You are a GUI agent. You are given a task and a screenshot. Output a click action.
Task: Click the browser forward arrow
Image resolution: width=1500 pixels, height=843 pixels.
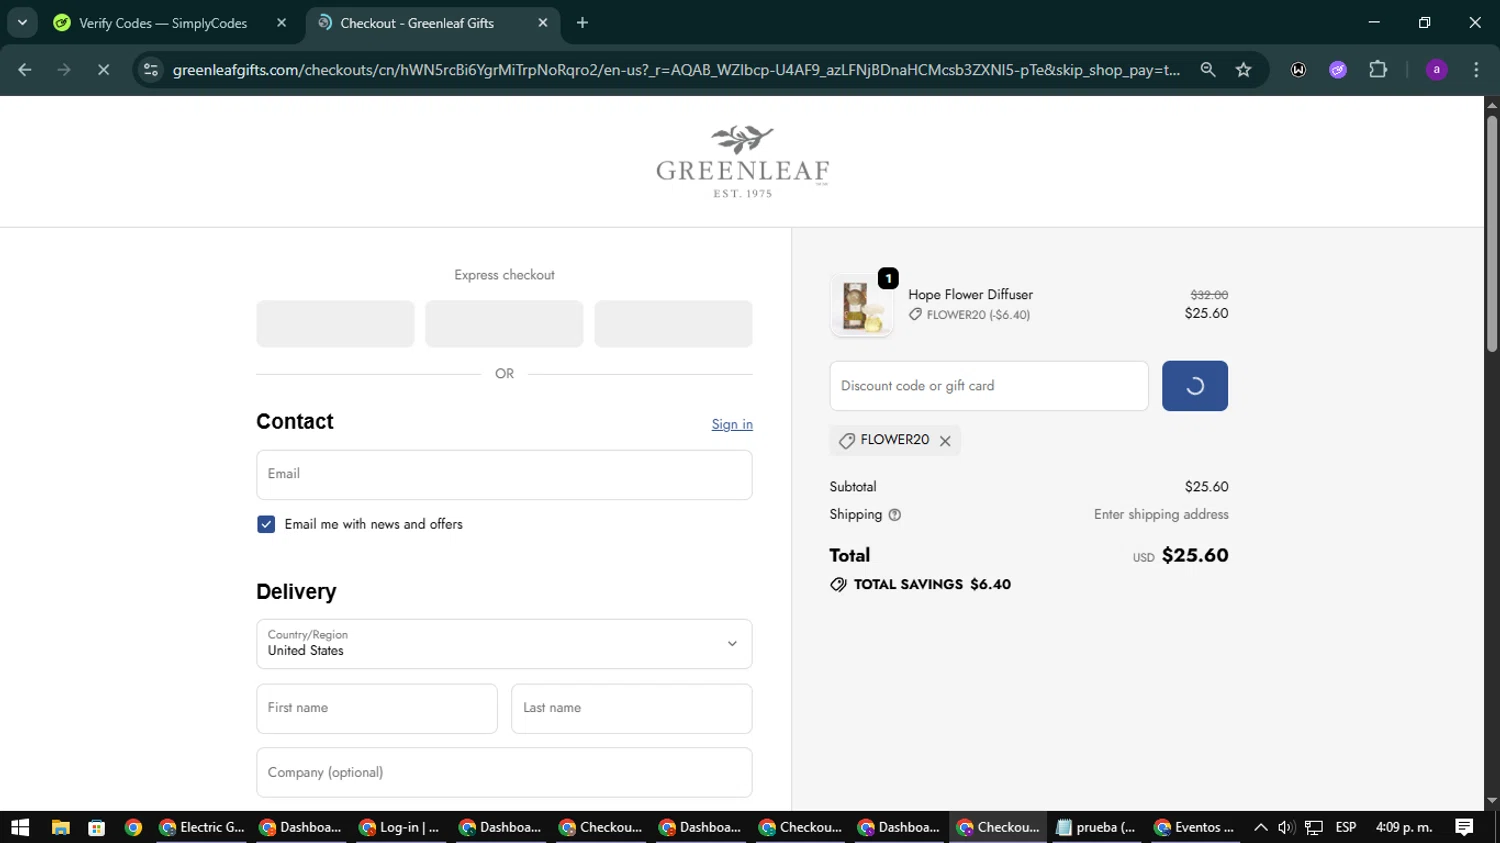64,70
